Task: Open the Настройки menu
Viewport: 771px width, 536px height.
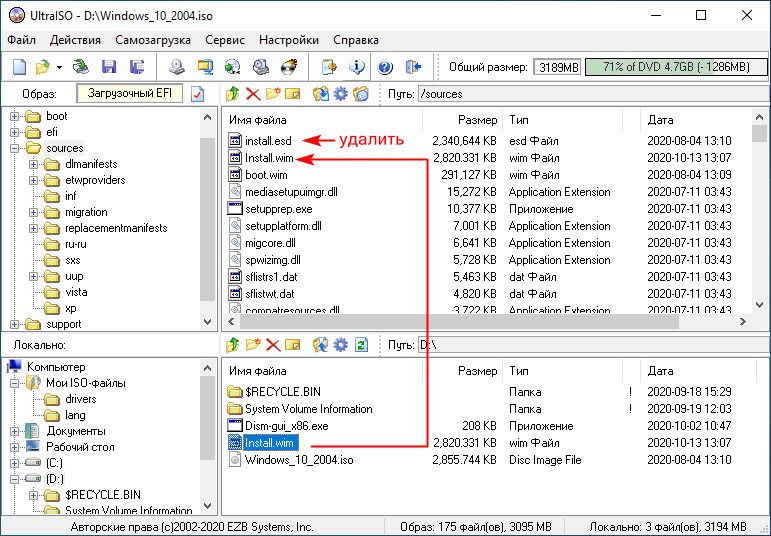Action: pyautogui.click(x=289, y=40)
